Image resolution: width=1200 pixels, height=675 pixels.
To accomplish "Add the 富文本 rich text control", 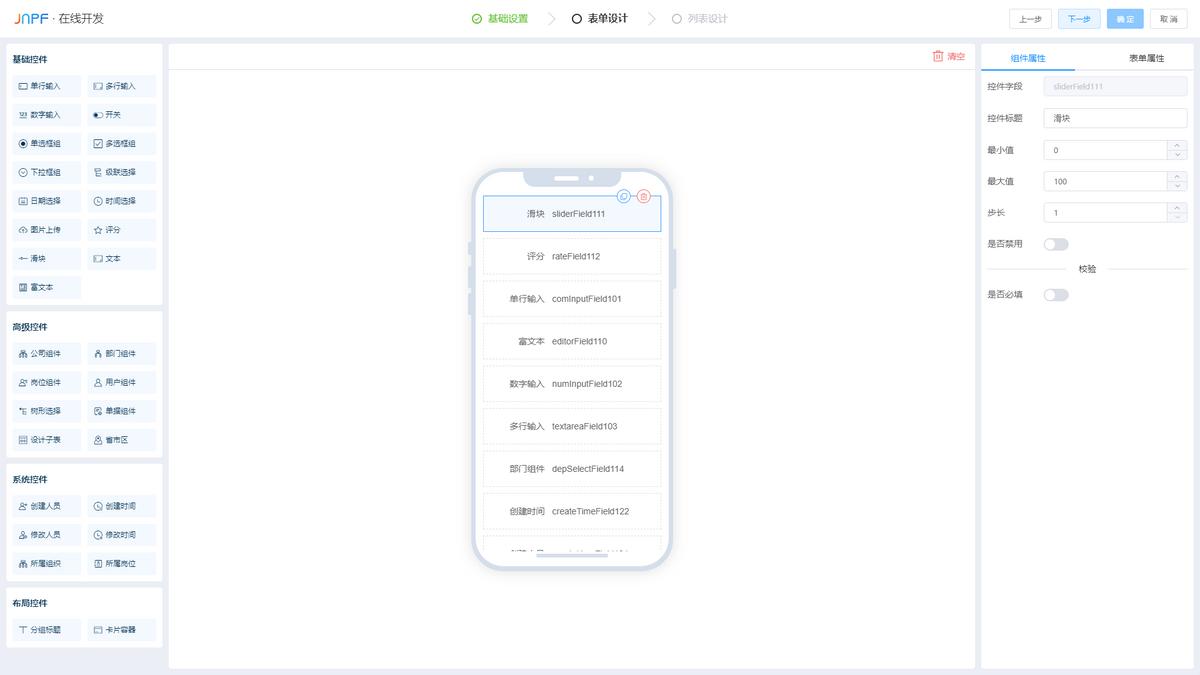I will [47, 287].
